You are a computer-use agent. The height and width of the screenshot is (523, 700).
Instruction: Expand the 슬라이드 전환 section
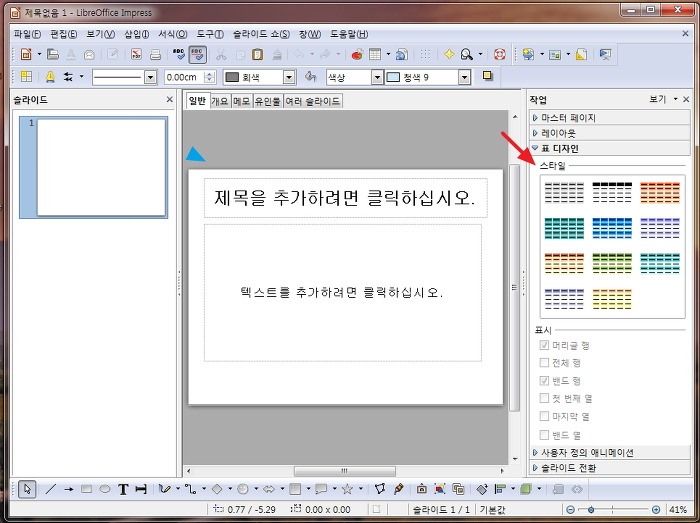click(610, 468)
